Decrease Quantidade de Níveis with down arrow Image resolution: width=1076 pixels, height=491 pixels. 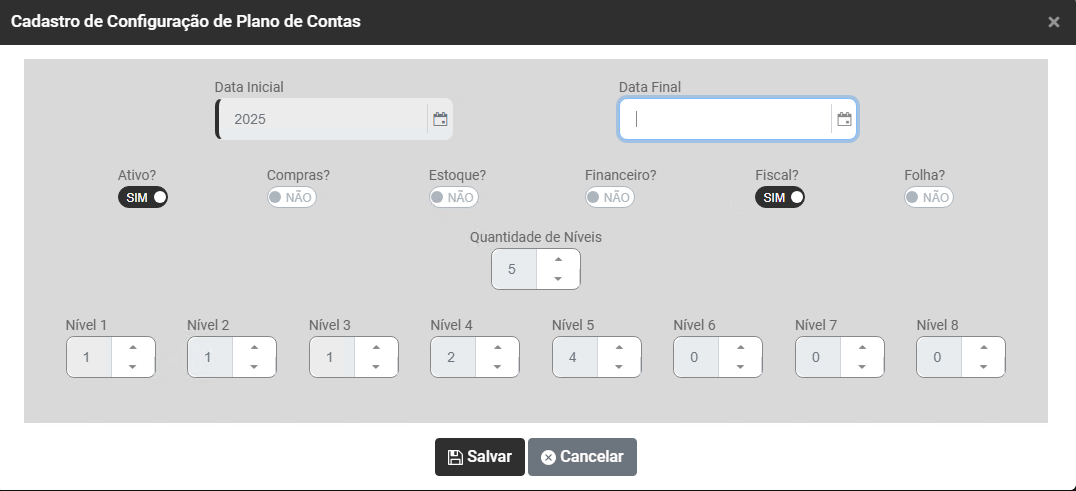[x=558, y=279]
